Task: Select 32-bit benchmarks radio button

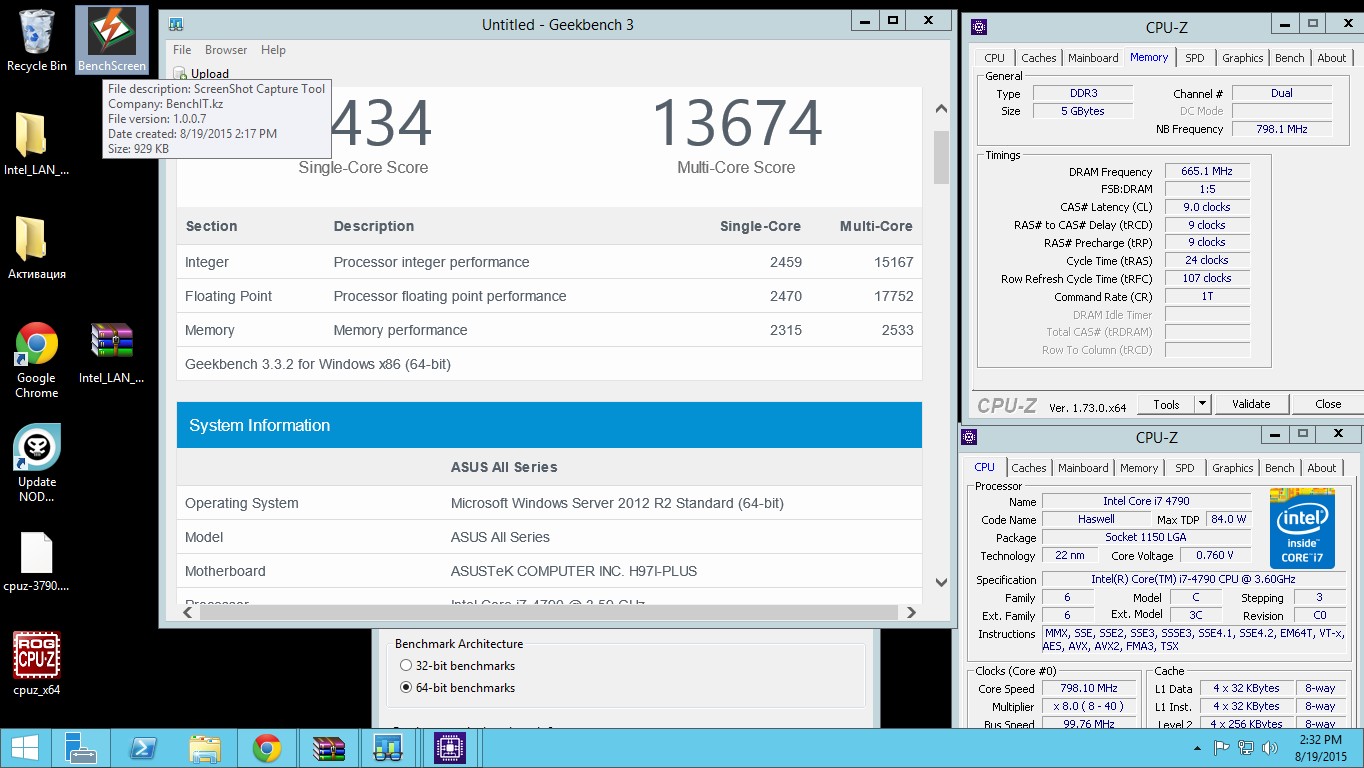Action: click(x=406, y=666)
